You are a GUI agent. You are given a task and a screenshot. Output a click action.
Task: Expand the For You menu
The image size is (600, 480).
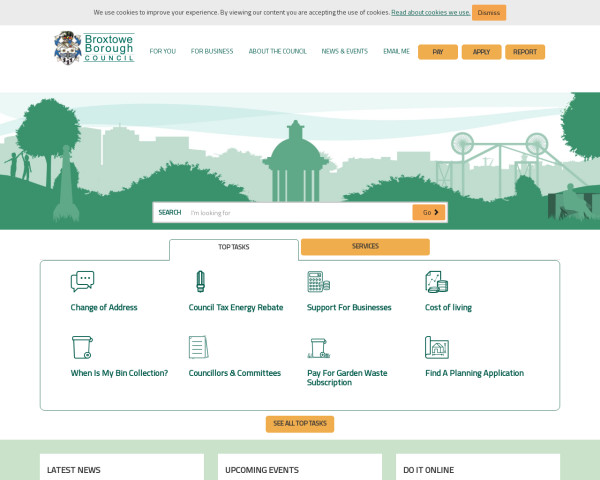[x=162, y=51]
